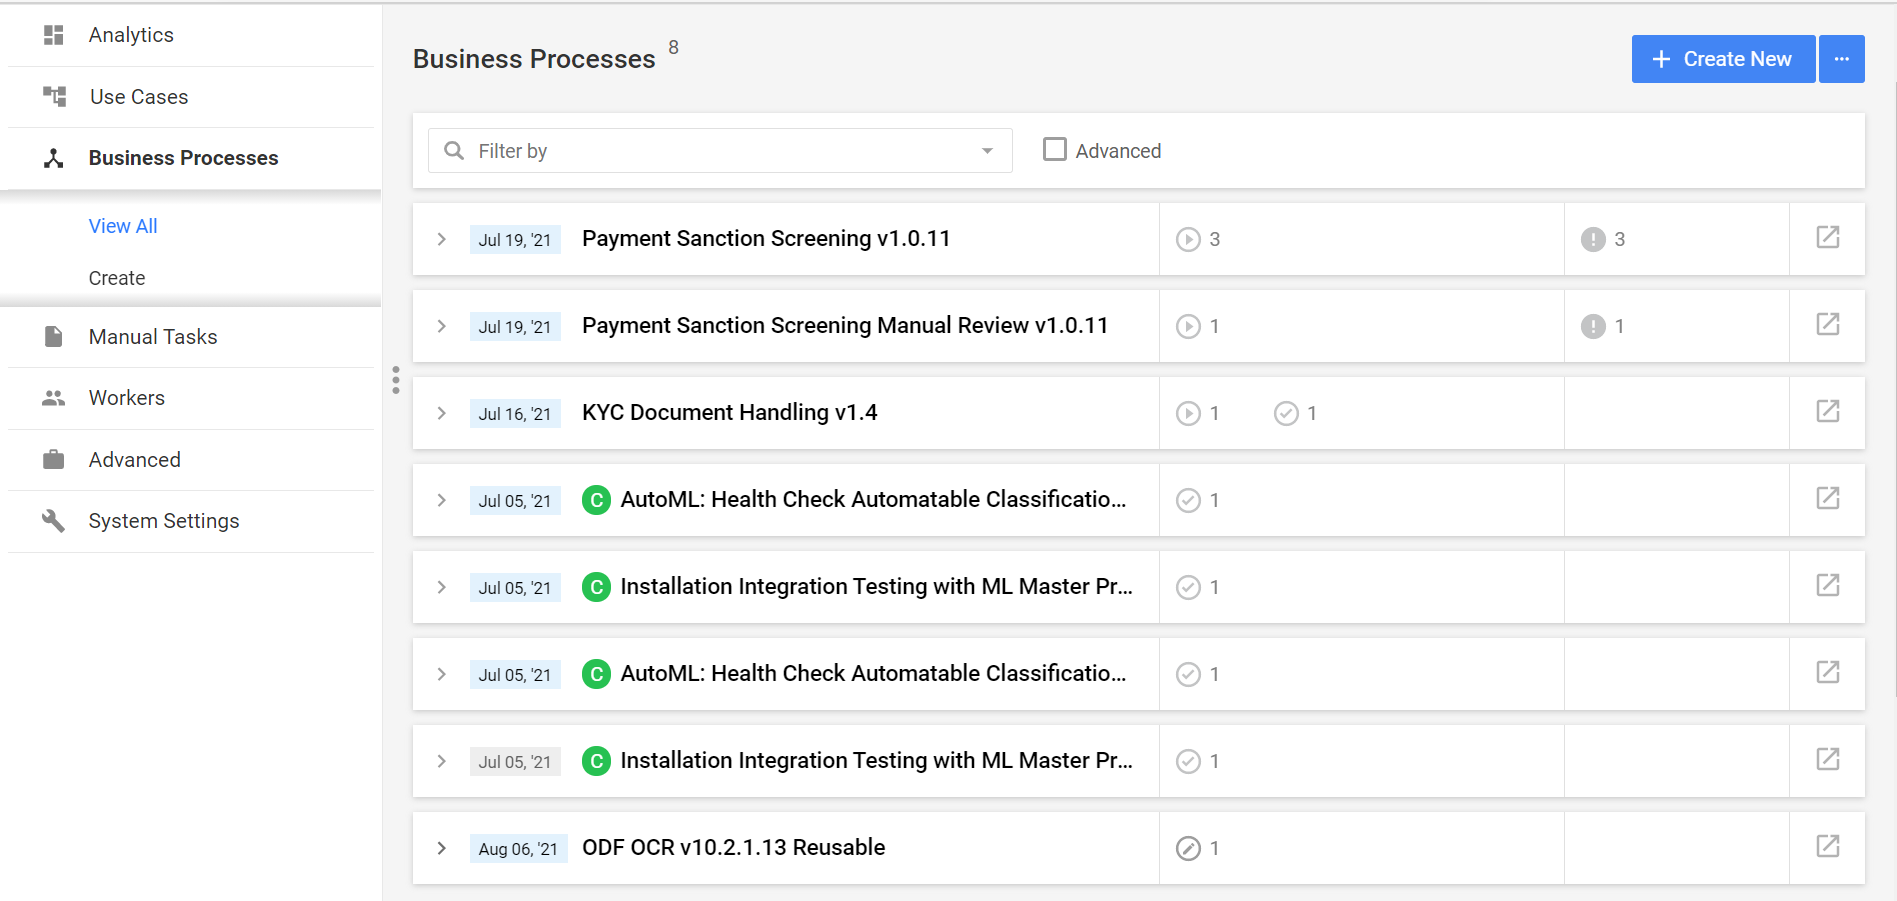Screen dimensions: 1897x901
Task: Click Create submenu link
Action: (117, 278)
